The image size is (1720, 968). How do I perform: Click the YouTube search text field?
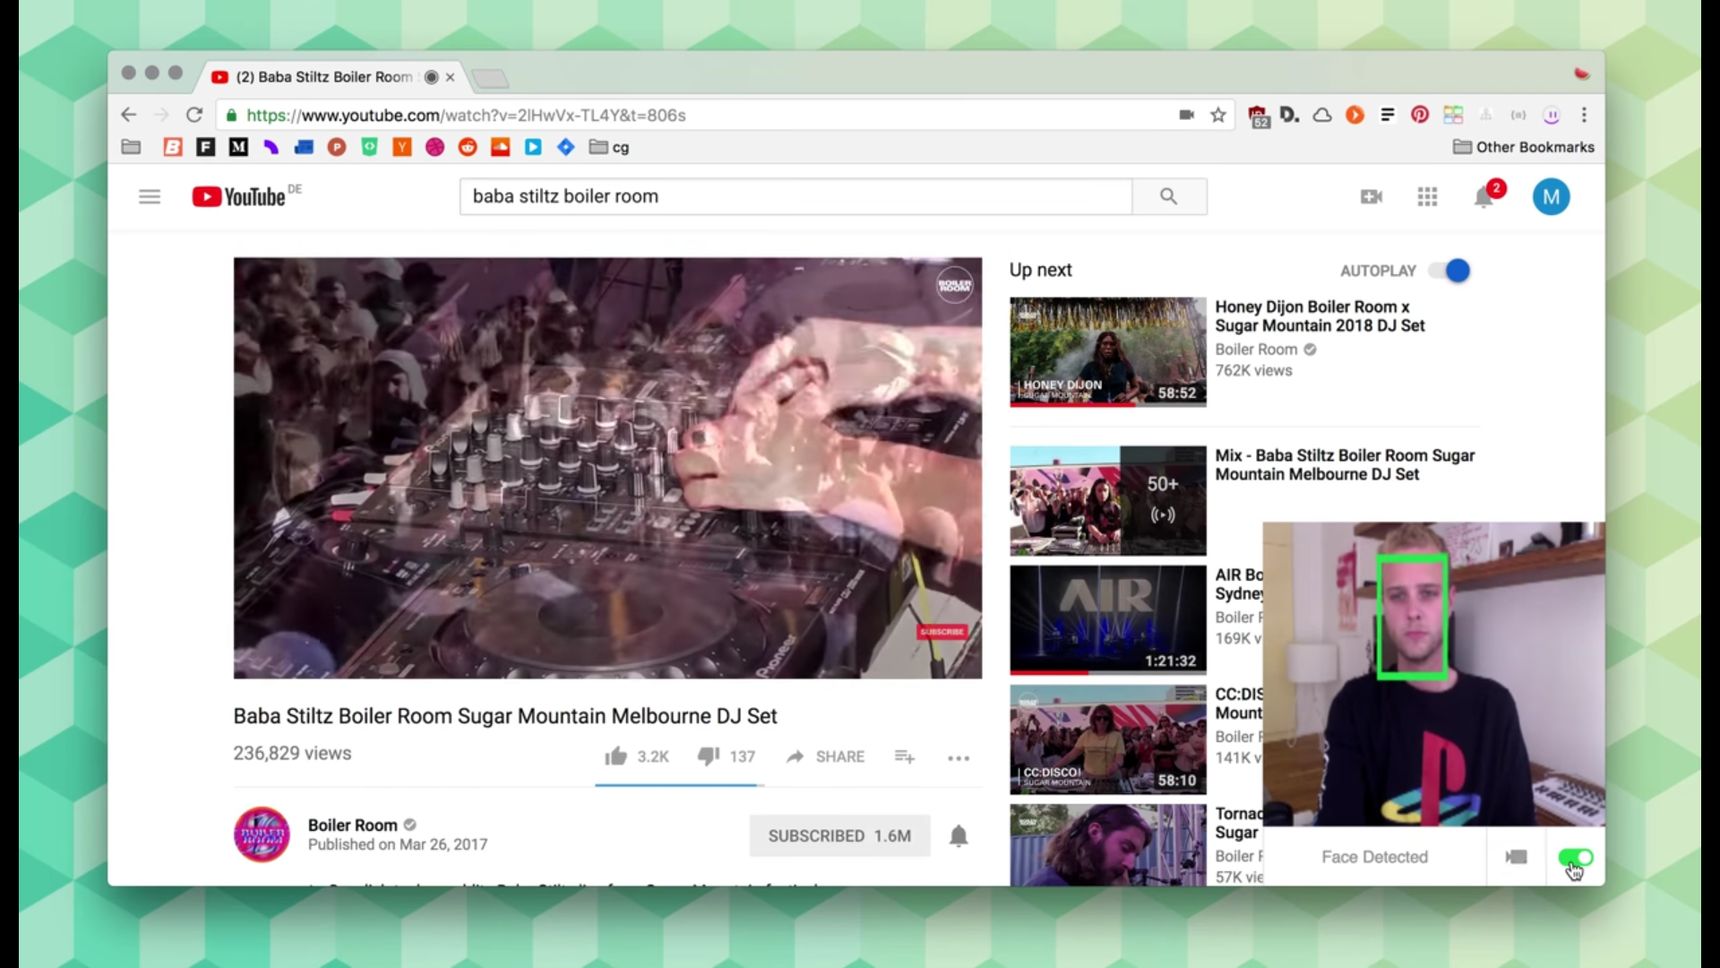coord(796,196)
